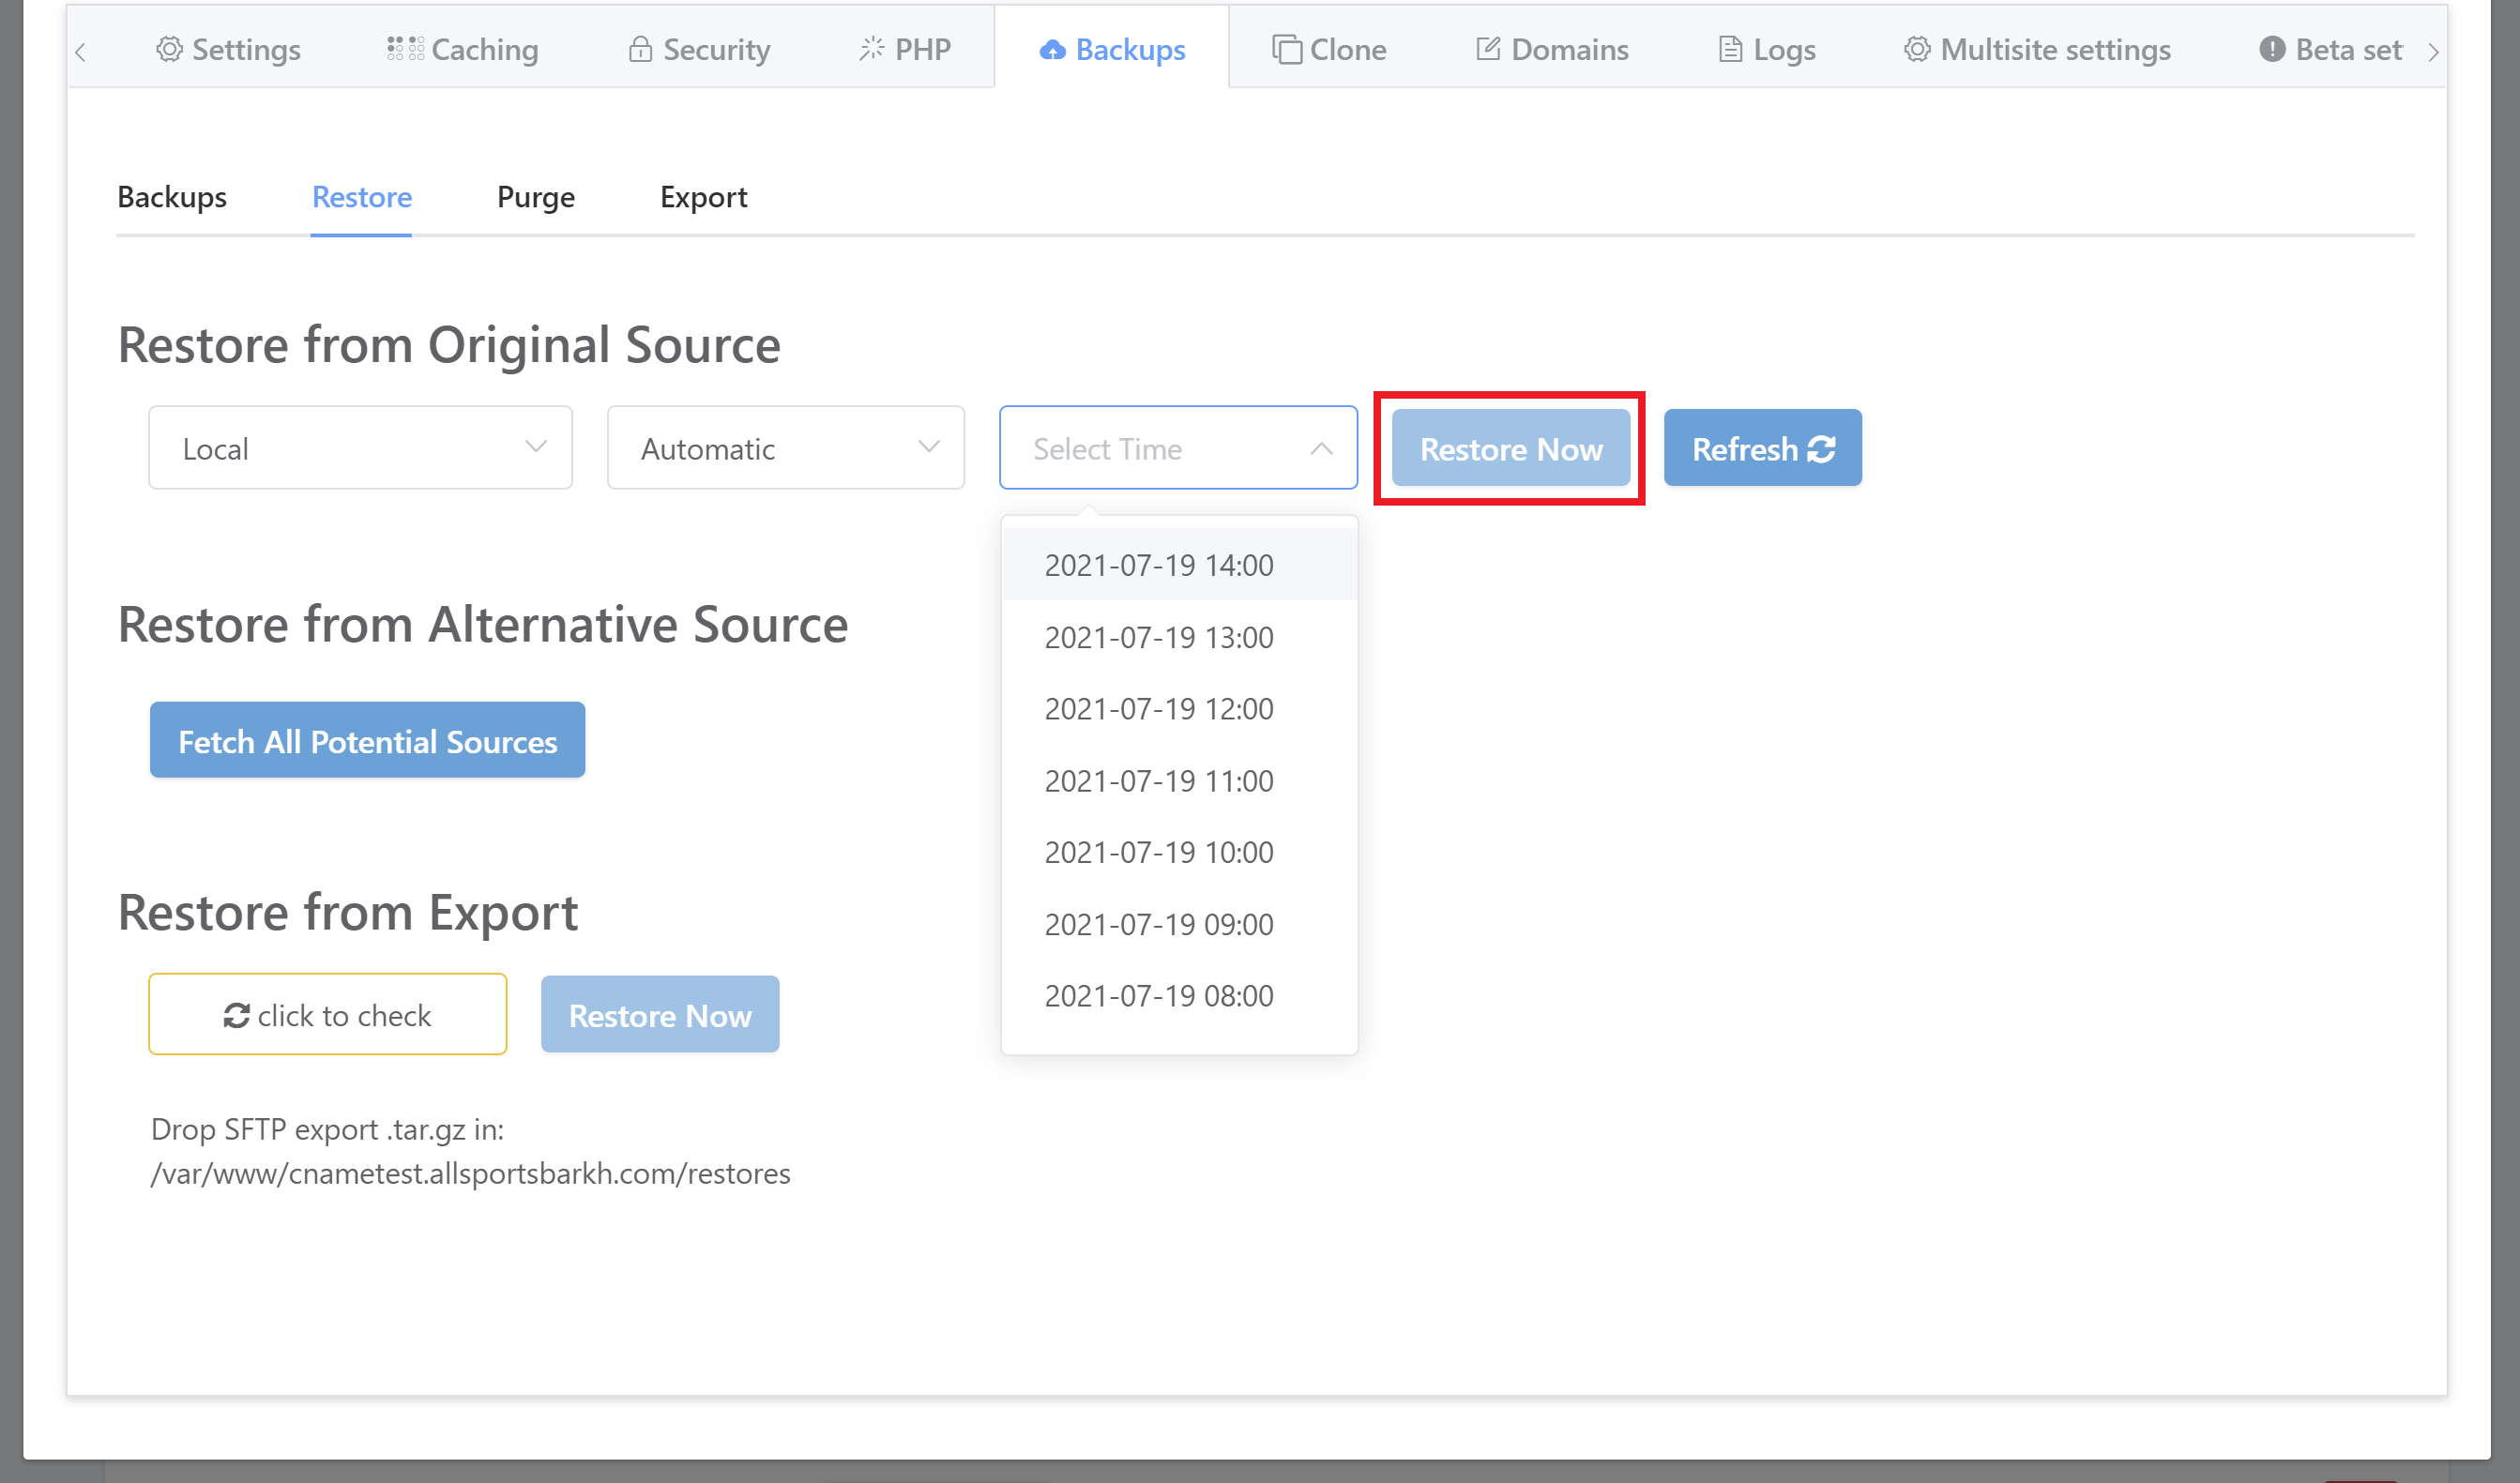Open the Security tab

[699, 49]
